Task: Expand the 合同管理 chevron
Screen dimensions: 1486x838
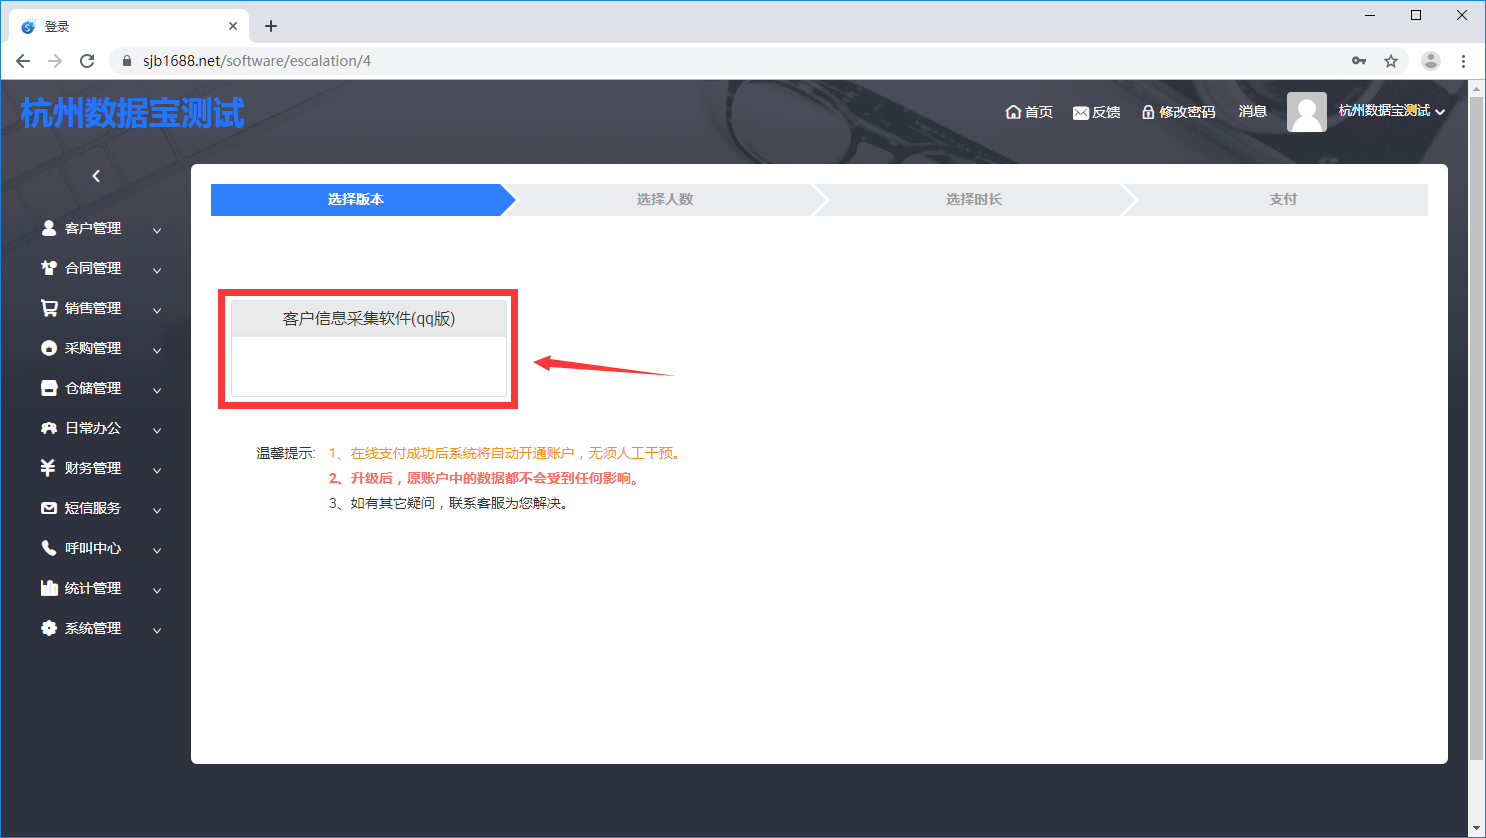Action: tap(157, 270)
